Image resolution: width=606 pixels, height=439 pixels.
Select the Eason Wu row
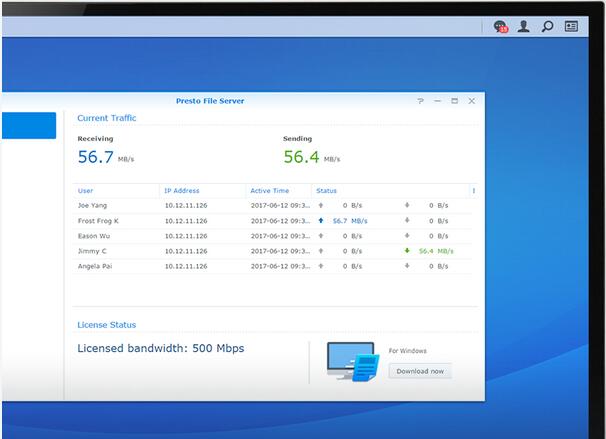tap(272, 236)
